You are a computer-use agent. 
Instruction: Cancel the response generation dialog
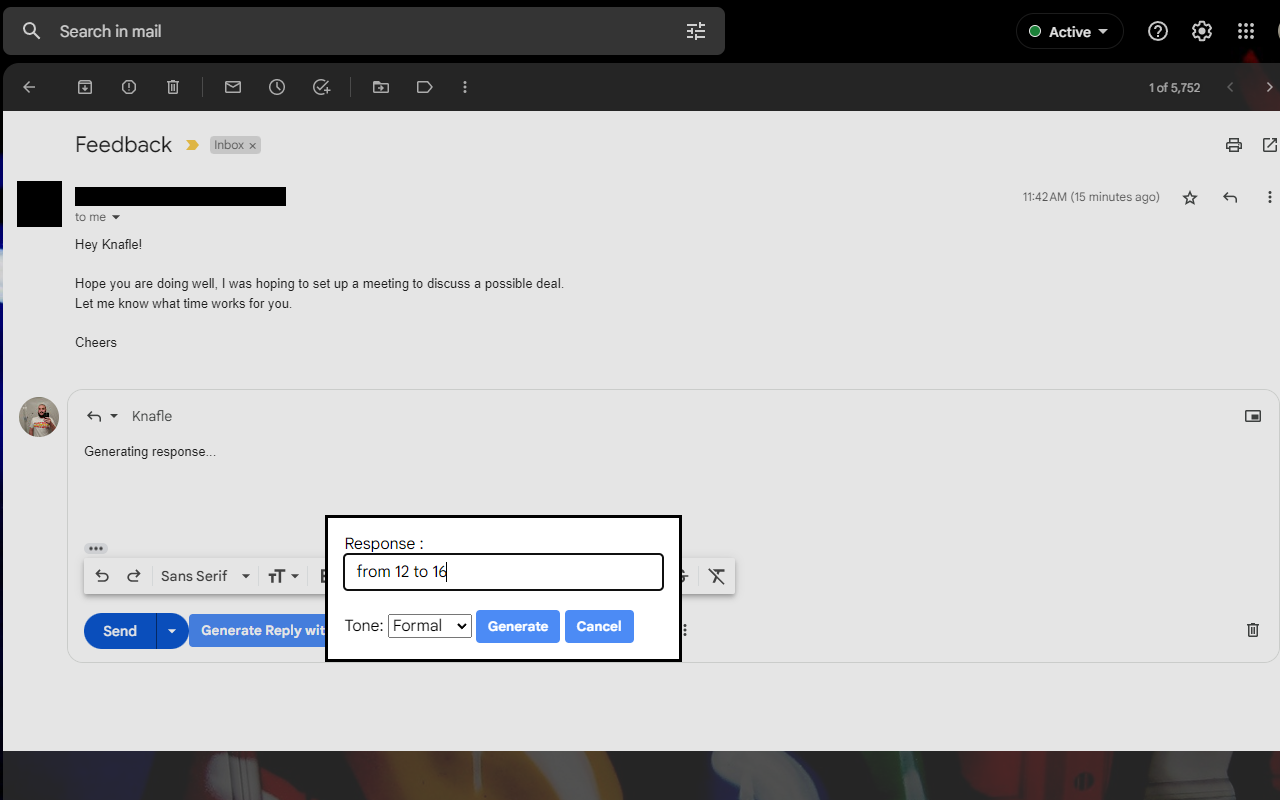pyautogui.click(x=599, y=626)
